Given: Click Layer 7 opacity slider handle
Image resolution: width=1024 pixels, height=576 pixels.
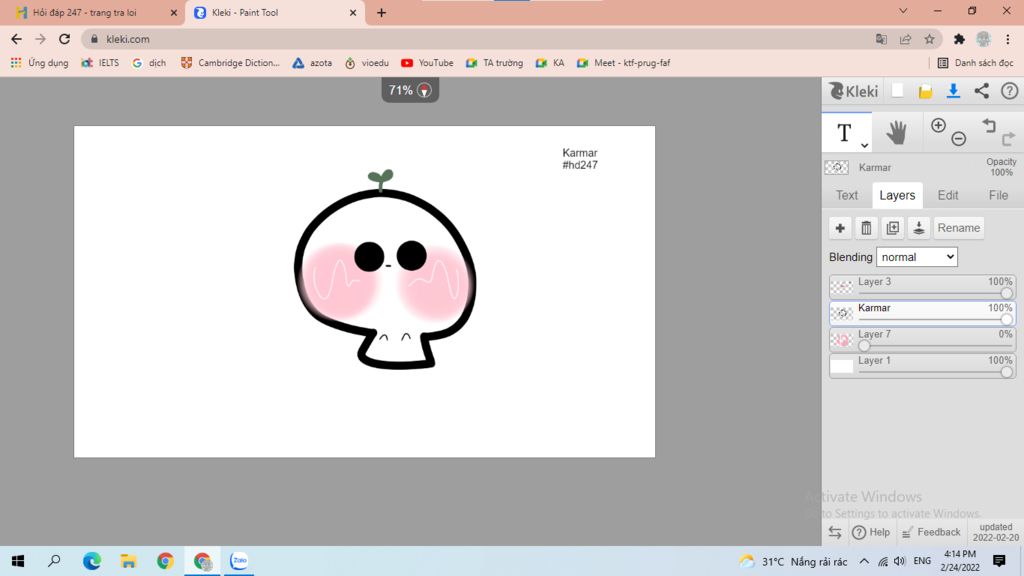Looking at the screenshot, I should [x=864, y=345].
